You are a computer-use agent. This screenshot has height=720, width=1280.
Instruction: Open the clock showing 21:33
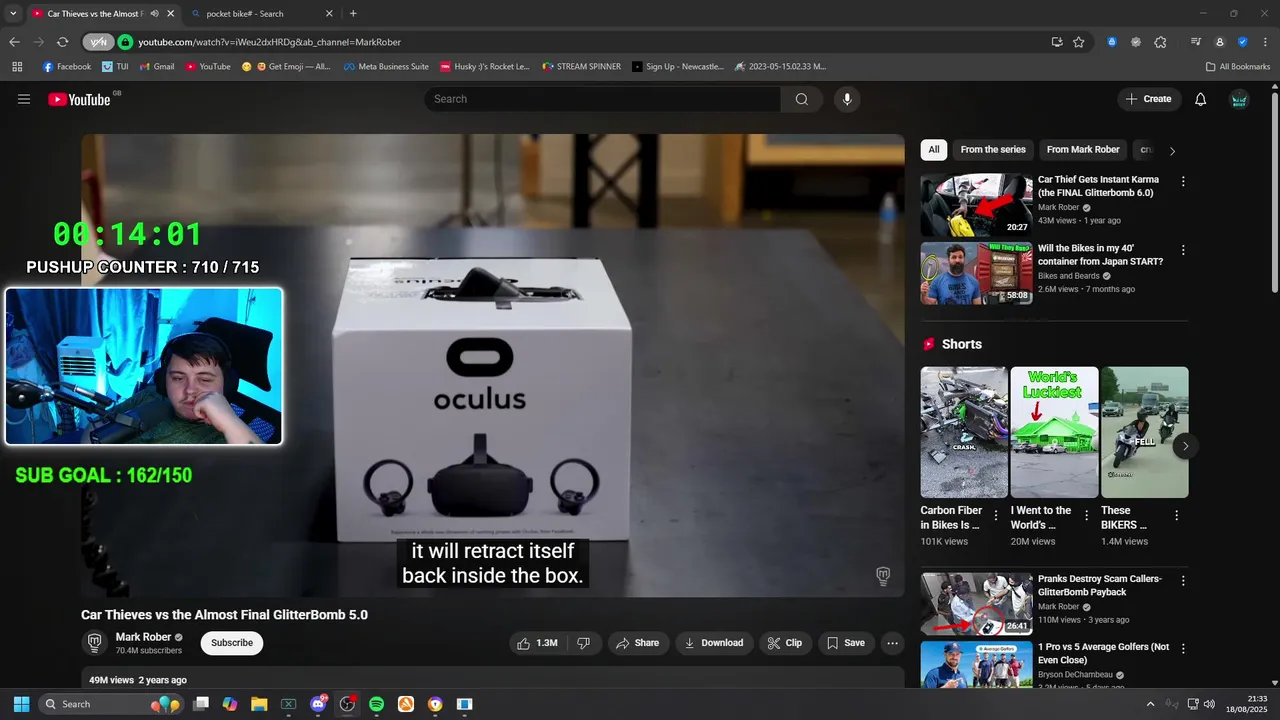coord(1246,704)
